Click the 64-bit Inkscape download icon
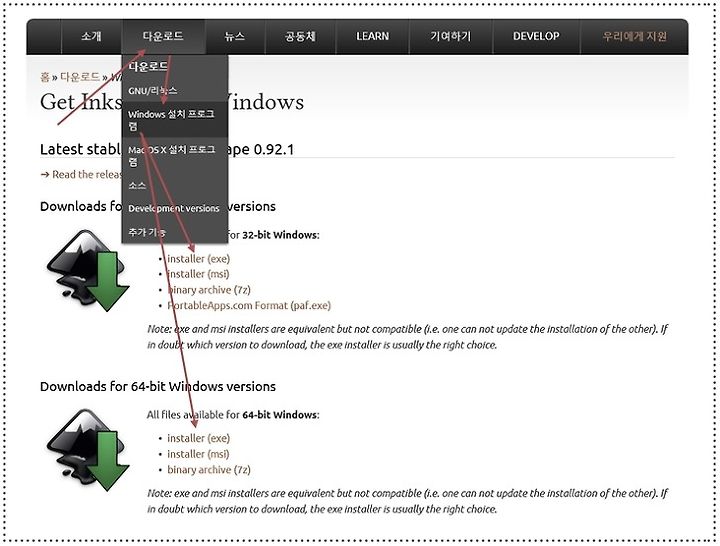Screen dimensions: 720x546 [88, 450]
